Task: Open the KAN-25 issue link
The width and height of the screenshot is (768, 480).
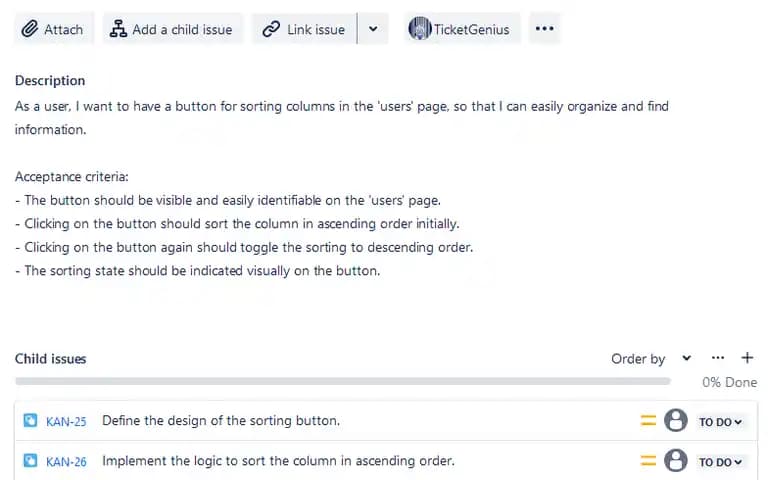Action: [66, 421]
